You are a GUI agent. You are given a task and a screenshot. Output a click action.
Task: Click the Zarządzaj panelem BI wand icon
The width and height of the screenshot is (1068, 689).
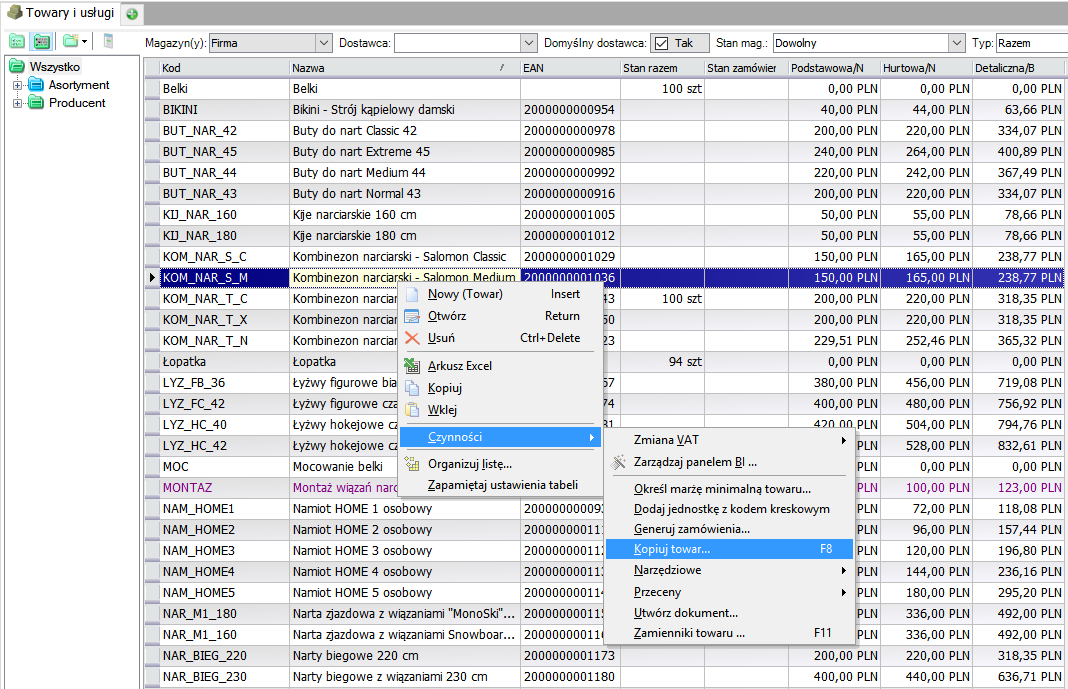coord(618,462)
